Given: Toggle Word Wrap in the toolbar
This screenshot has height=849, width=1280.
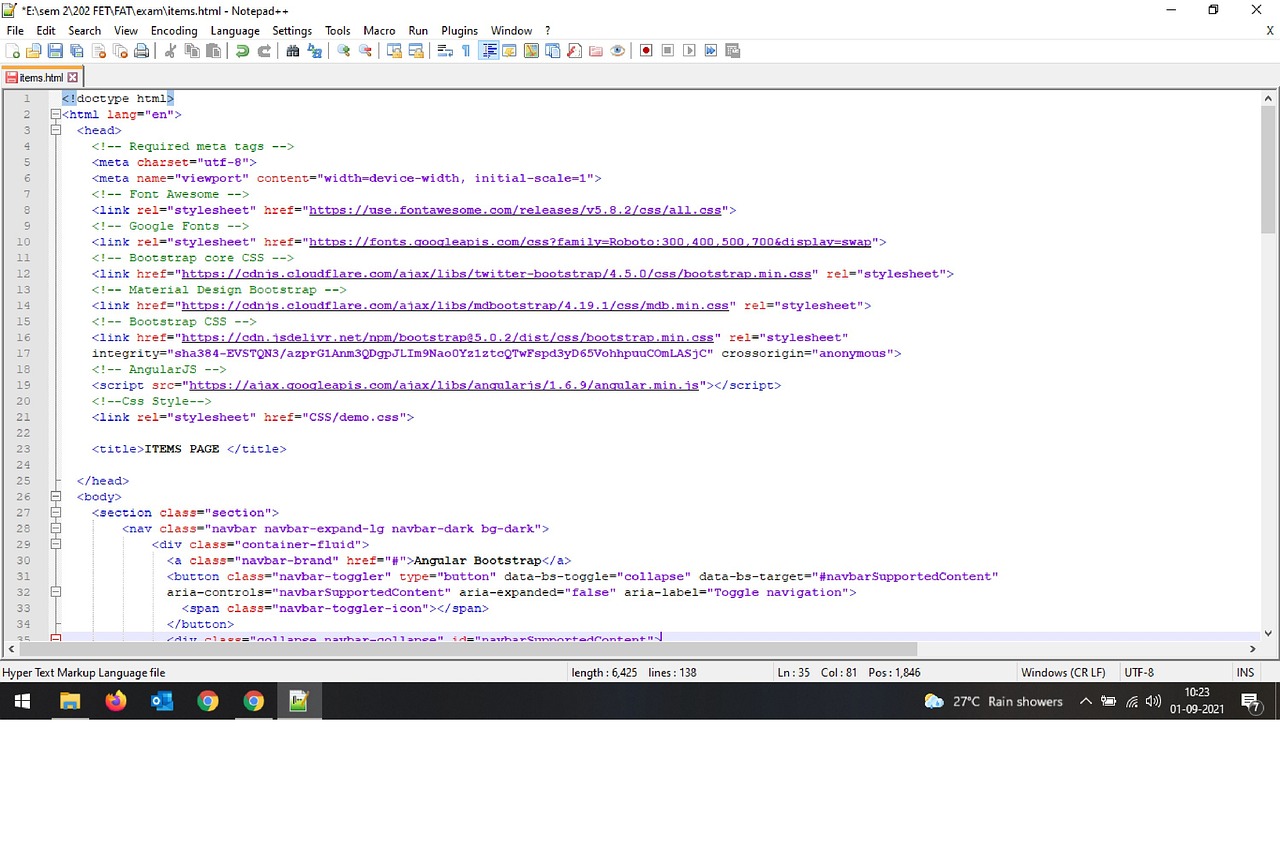Looking at the screenshot, I should [x=445, y=51].
